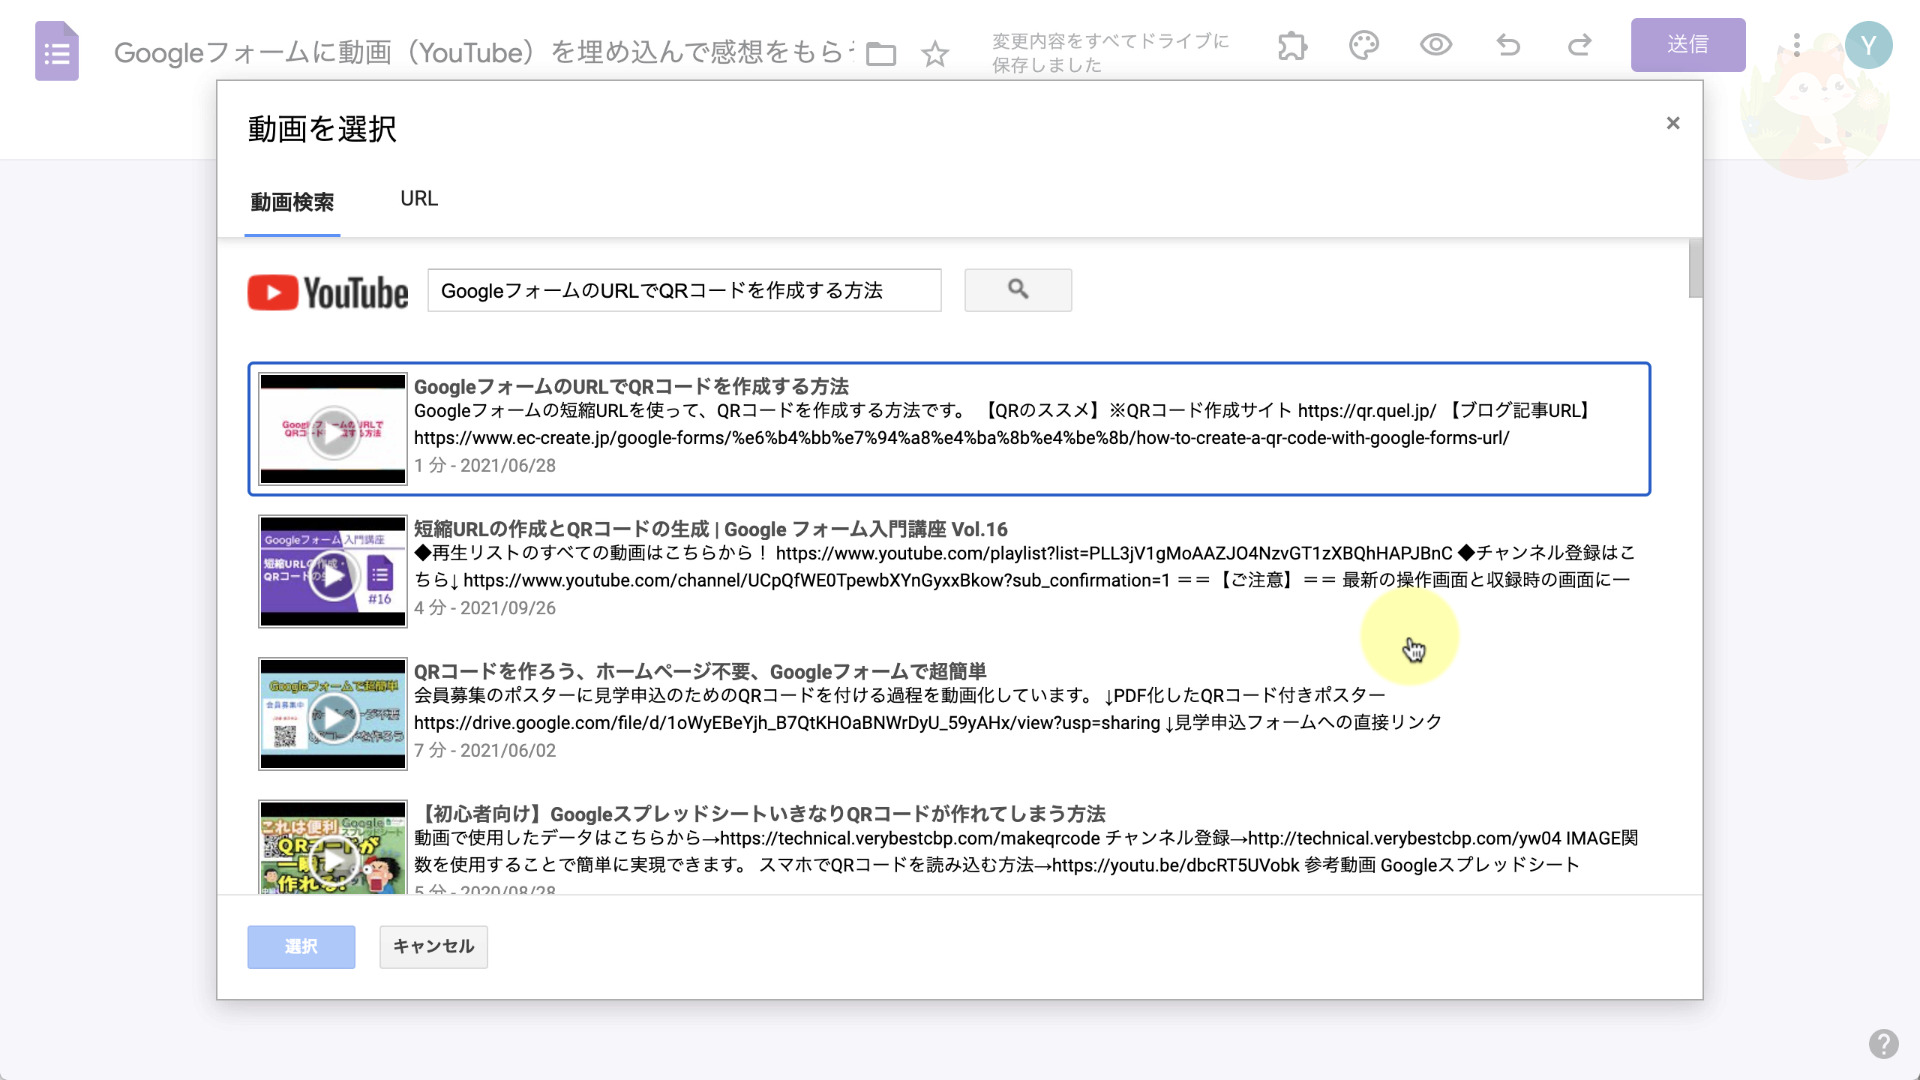Click the move to folder icon

(881, 53)
